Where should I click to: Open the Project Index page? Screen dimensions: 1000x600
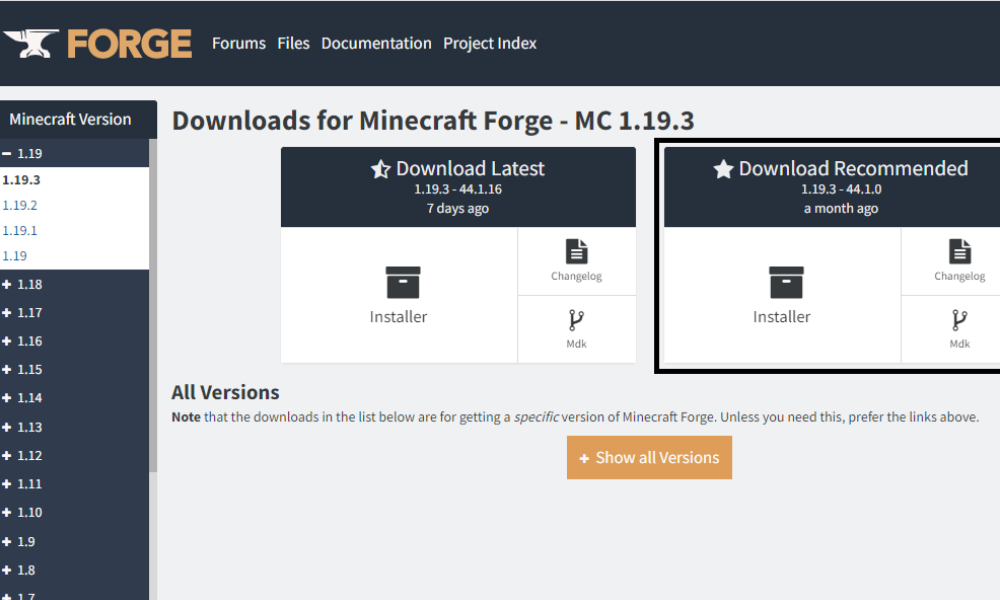pos(490,43)
